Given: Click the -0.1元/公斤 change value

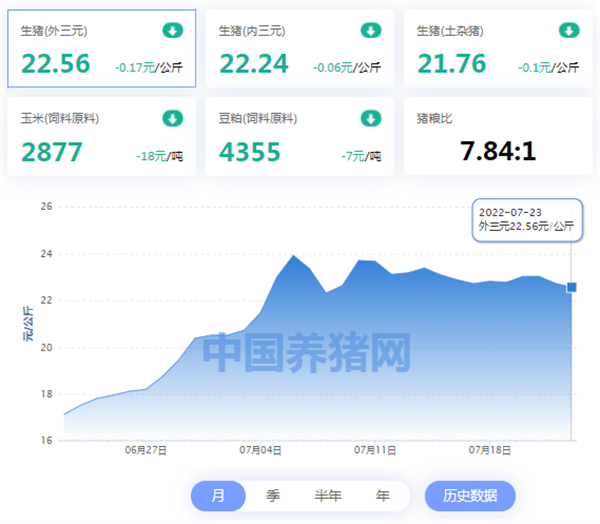Looking at the screenshot, I should click(x=549, y=68).
